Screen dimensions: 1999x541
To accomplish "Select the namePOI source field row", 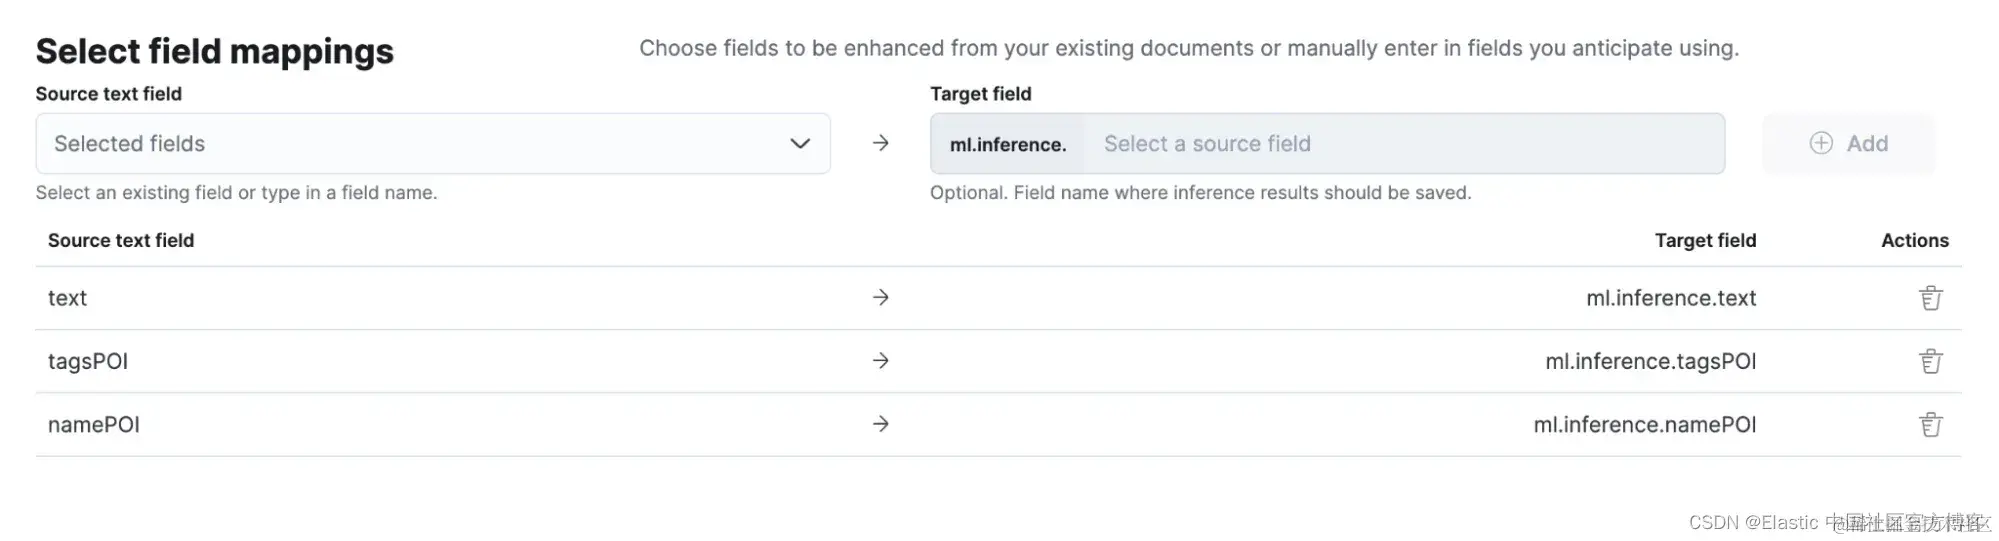I will [94, 425].
